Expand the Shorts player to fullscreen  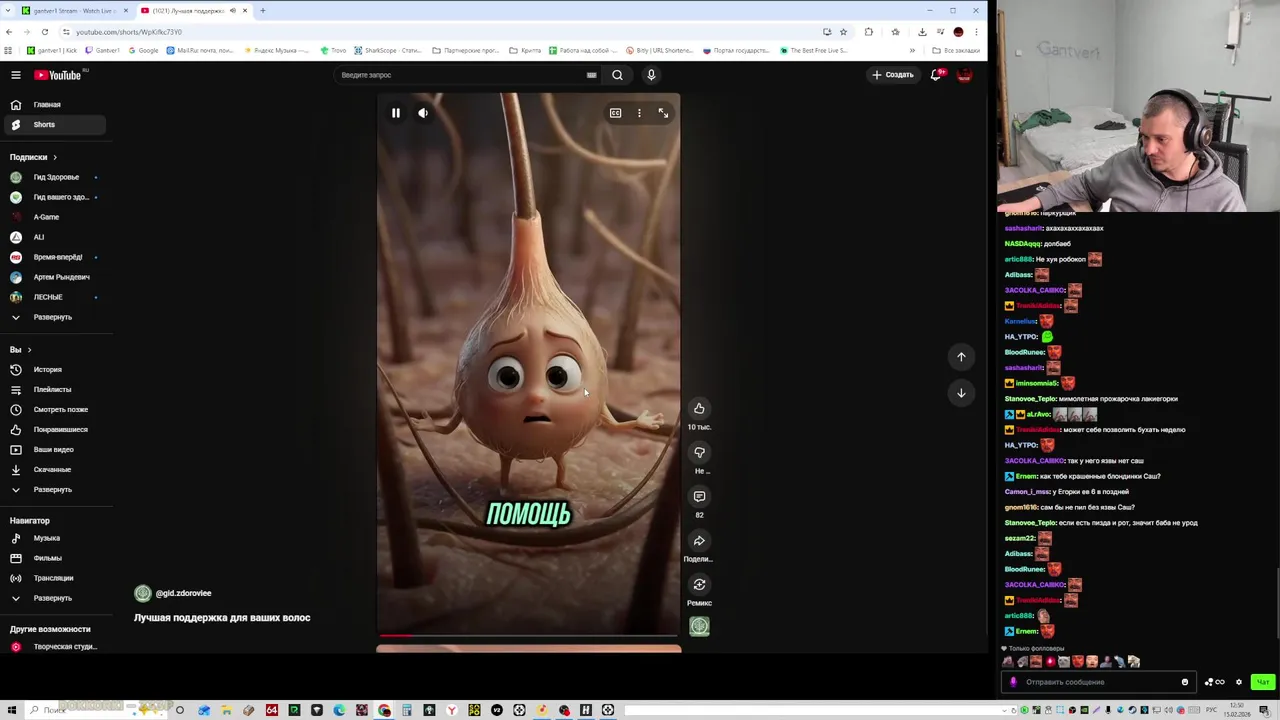[663, 113]
